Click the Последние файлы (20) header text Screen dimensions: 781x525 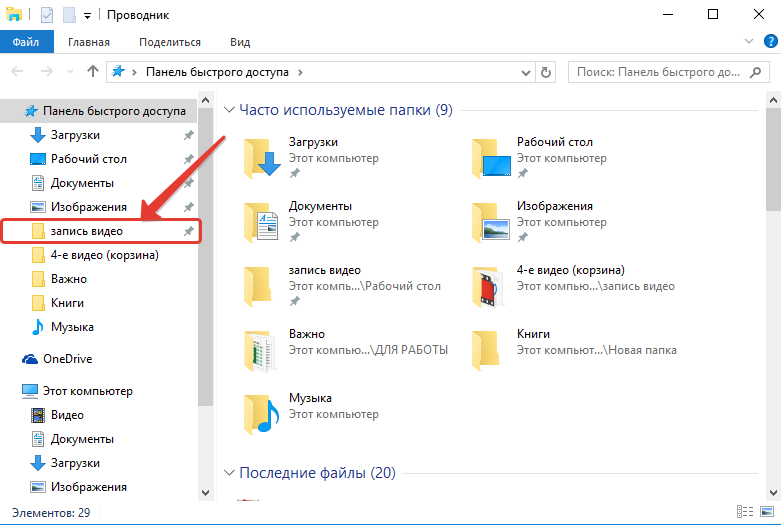tap(317, 472)
